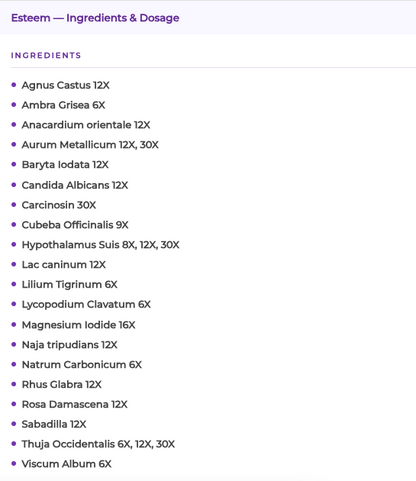Select Natrum Carbonicum 6X ingredient
The width and height of the screenshot is (416, 481).
coord(82,365)
